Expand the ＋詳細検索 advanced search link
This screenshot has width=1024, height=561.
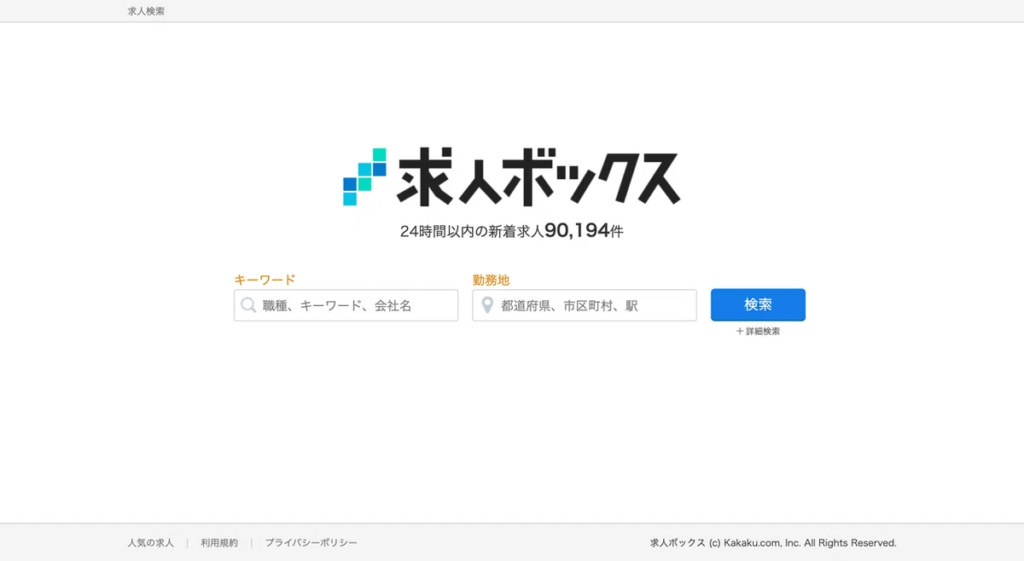coord(758,331)
